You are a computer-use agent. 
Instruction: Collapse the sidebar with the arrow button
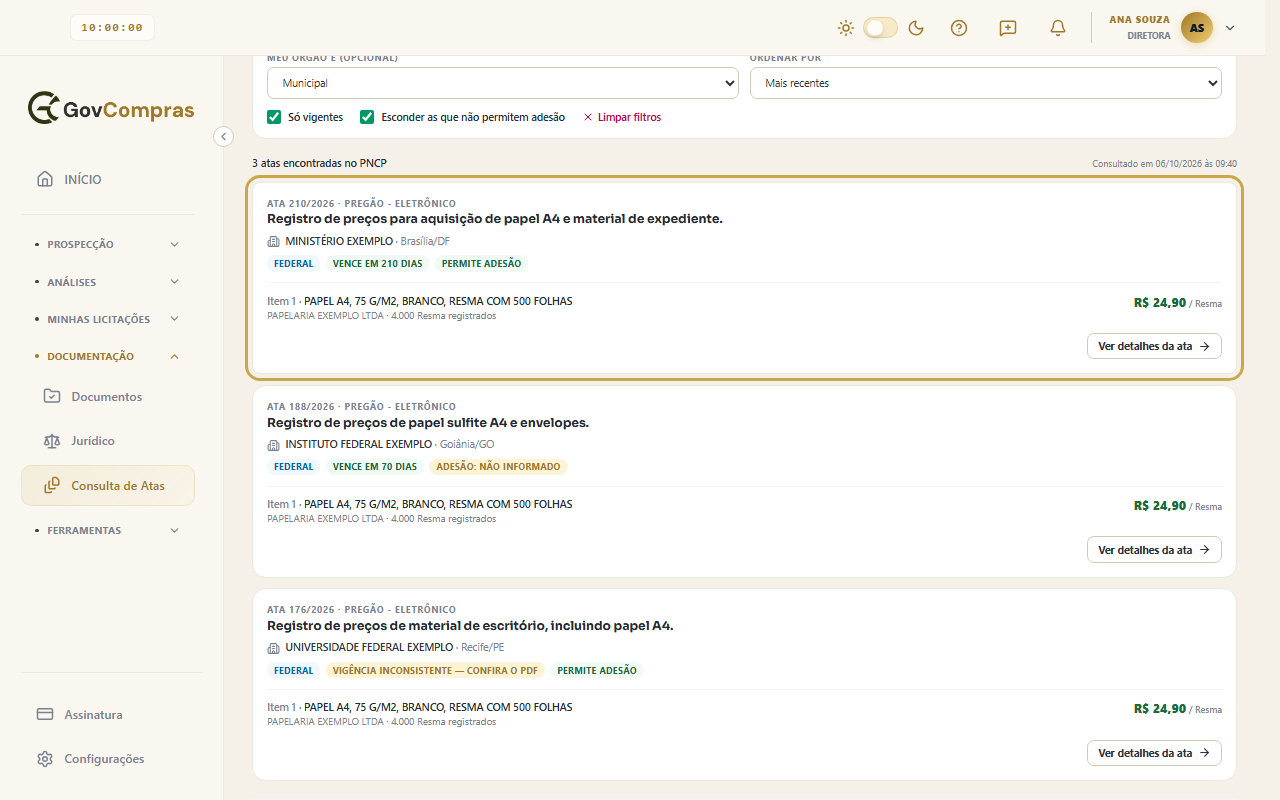[x=224, y=136]
